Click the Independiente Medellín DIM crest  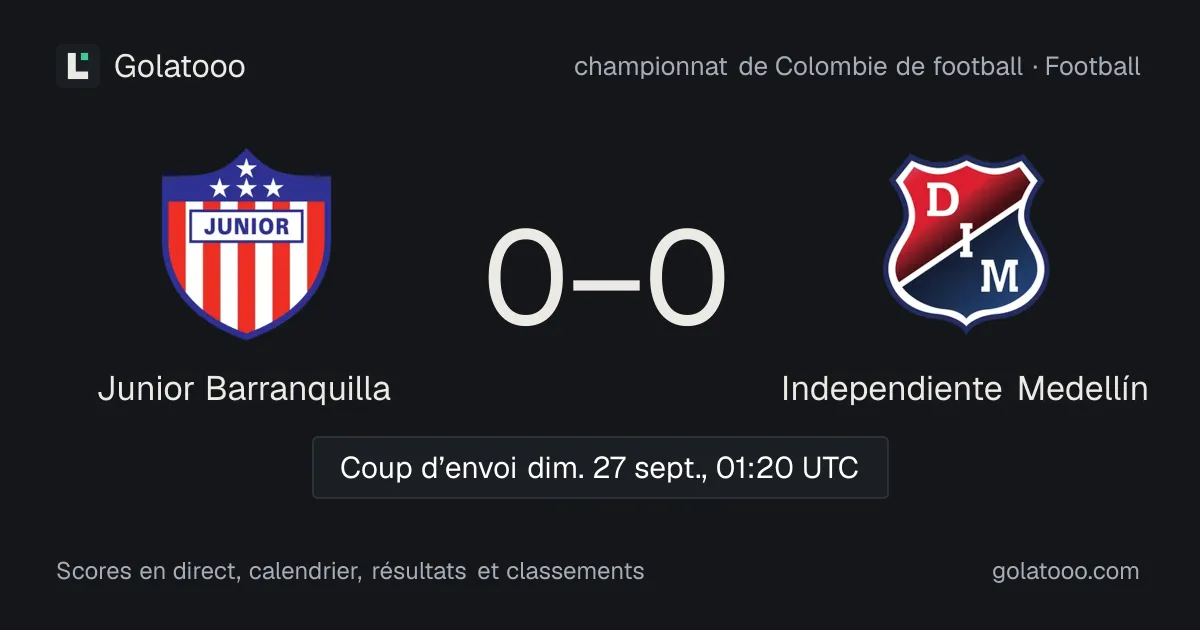click(965, 243)
